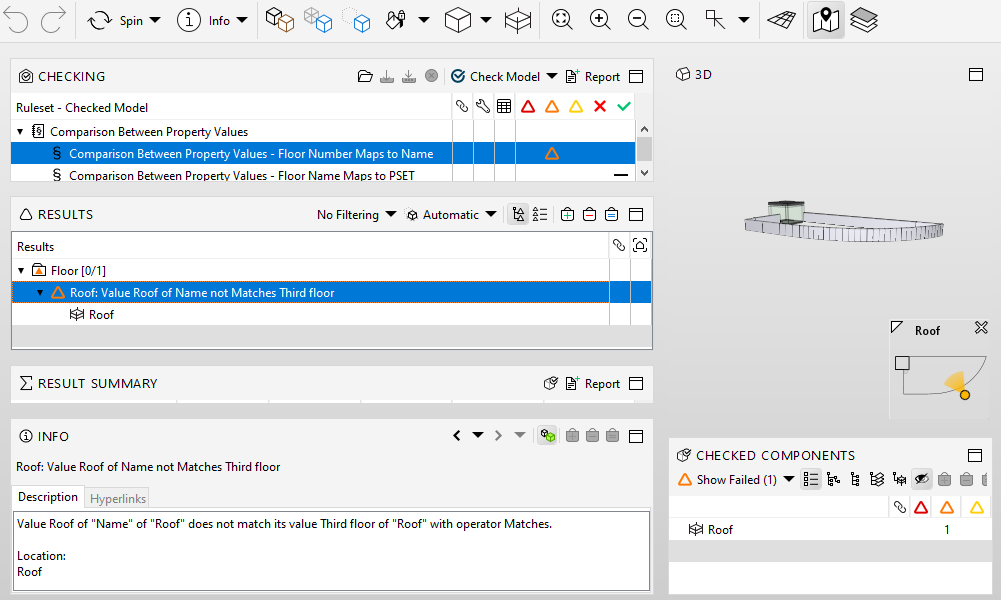The height and width of the screenshot is (600, 1001).
Task: Click the orange viewpoint marker in minimap
Action: click(965, 395)
